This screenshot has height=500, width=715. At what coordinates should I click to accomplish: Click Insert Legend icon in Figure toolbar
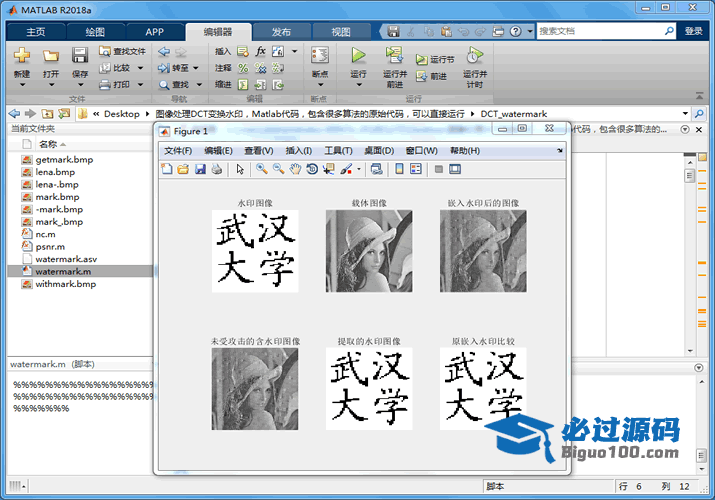pyautogui.click(x=416, y=169)
